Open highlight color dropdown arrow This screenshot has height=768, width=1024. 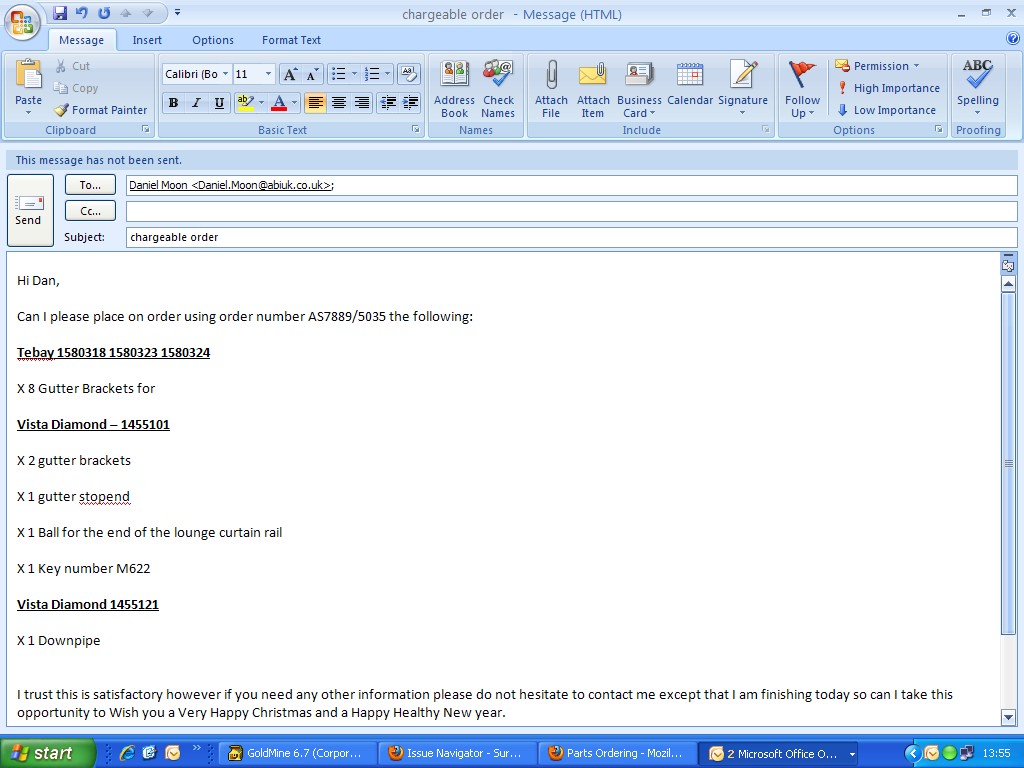point(261,103)
